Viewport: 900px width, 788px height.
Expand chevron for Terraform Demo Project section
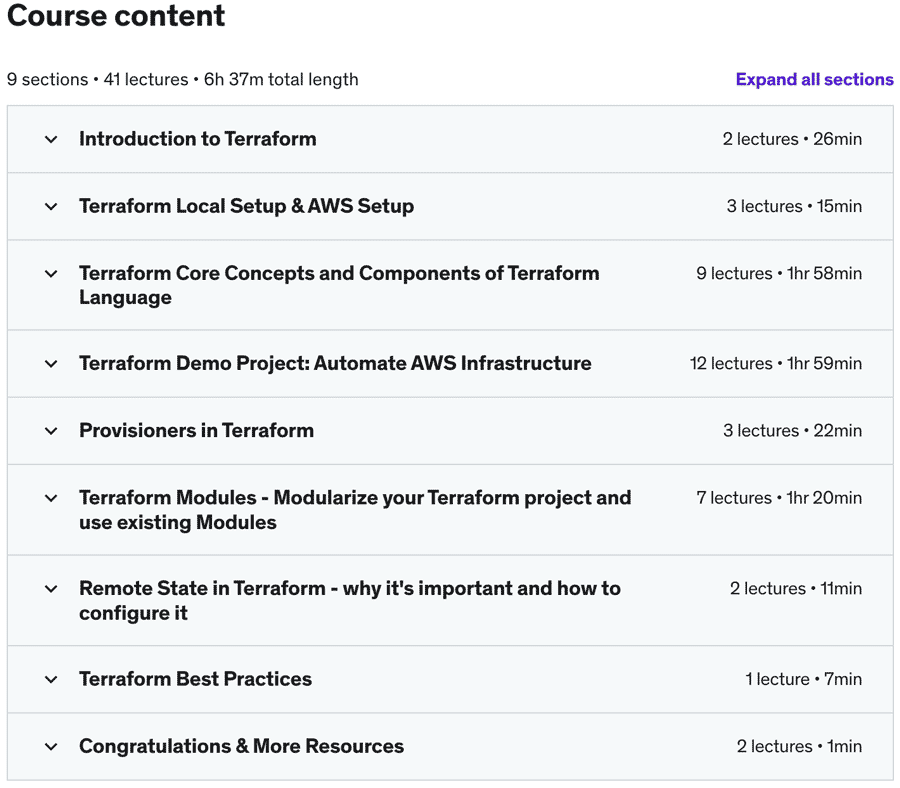click(51, 363)
